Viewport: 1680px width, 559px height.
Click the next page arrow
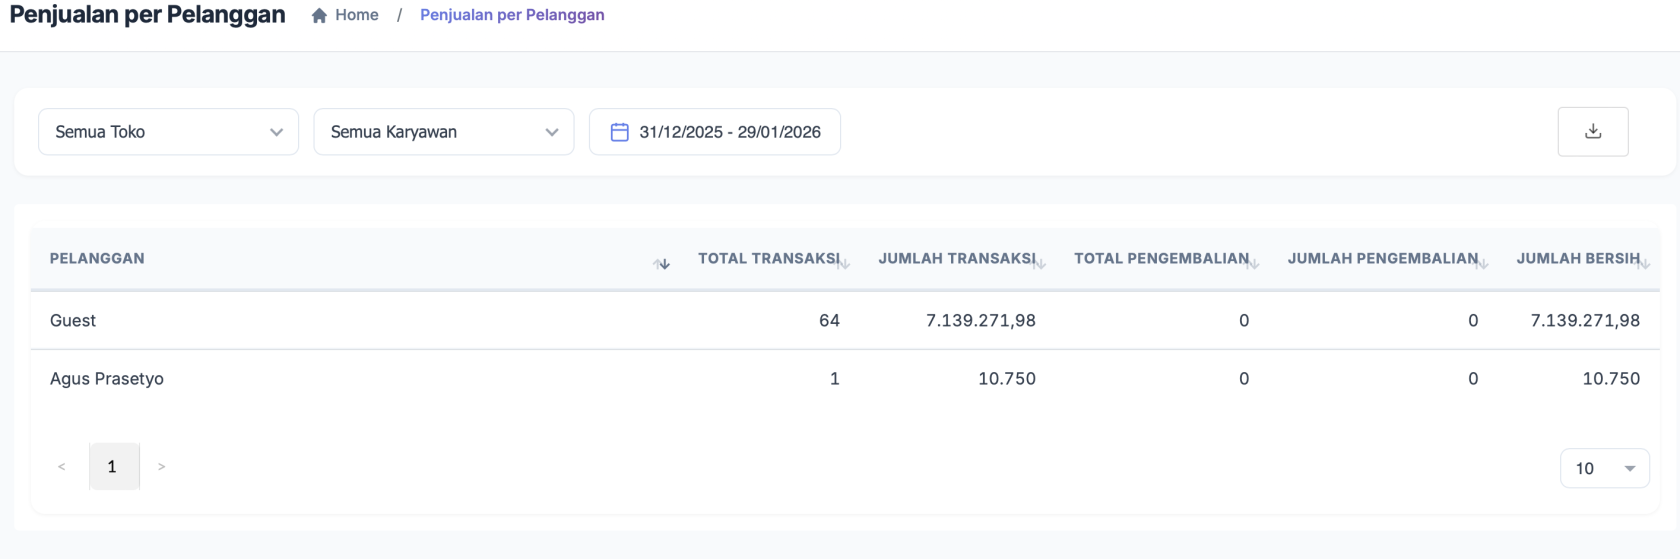(162, 467)
